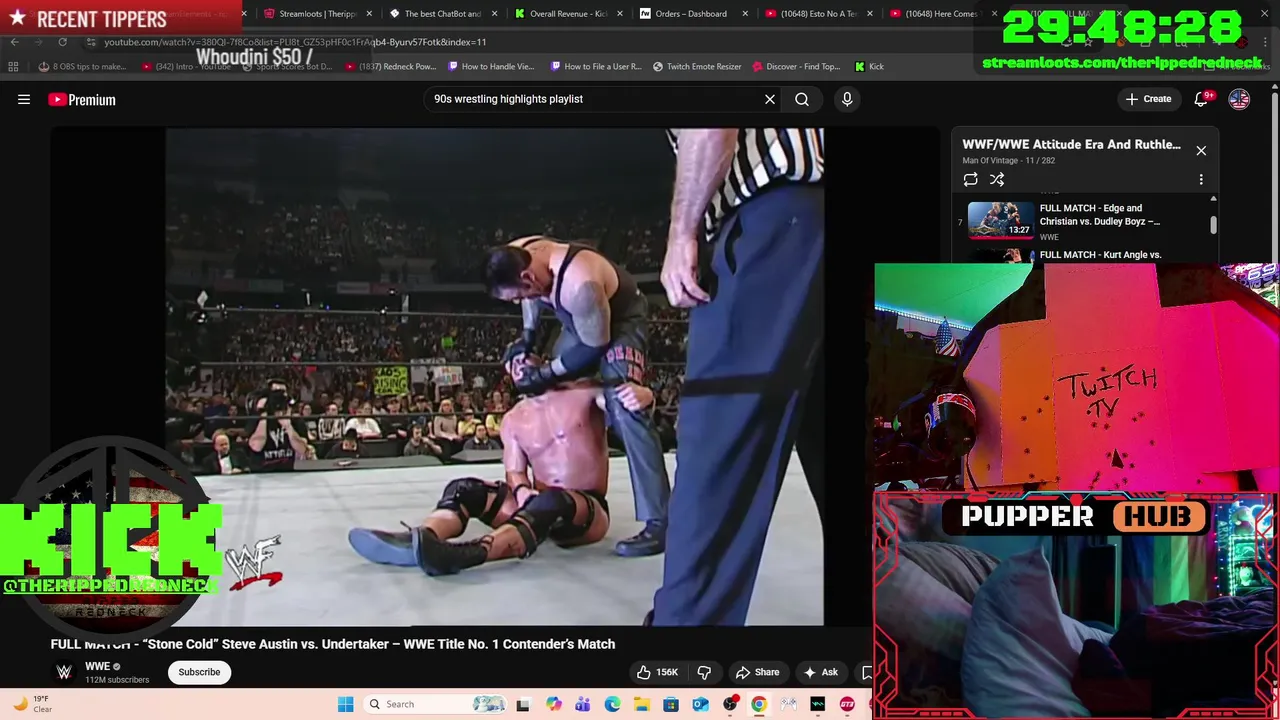Open the browser apps grid shortcut
This screenshot has width=1280, height=720.
[x=13, y=67]
